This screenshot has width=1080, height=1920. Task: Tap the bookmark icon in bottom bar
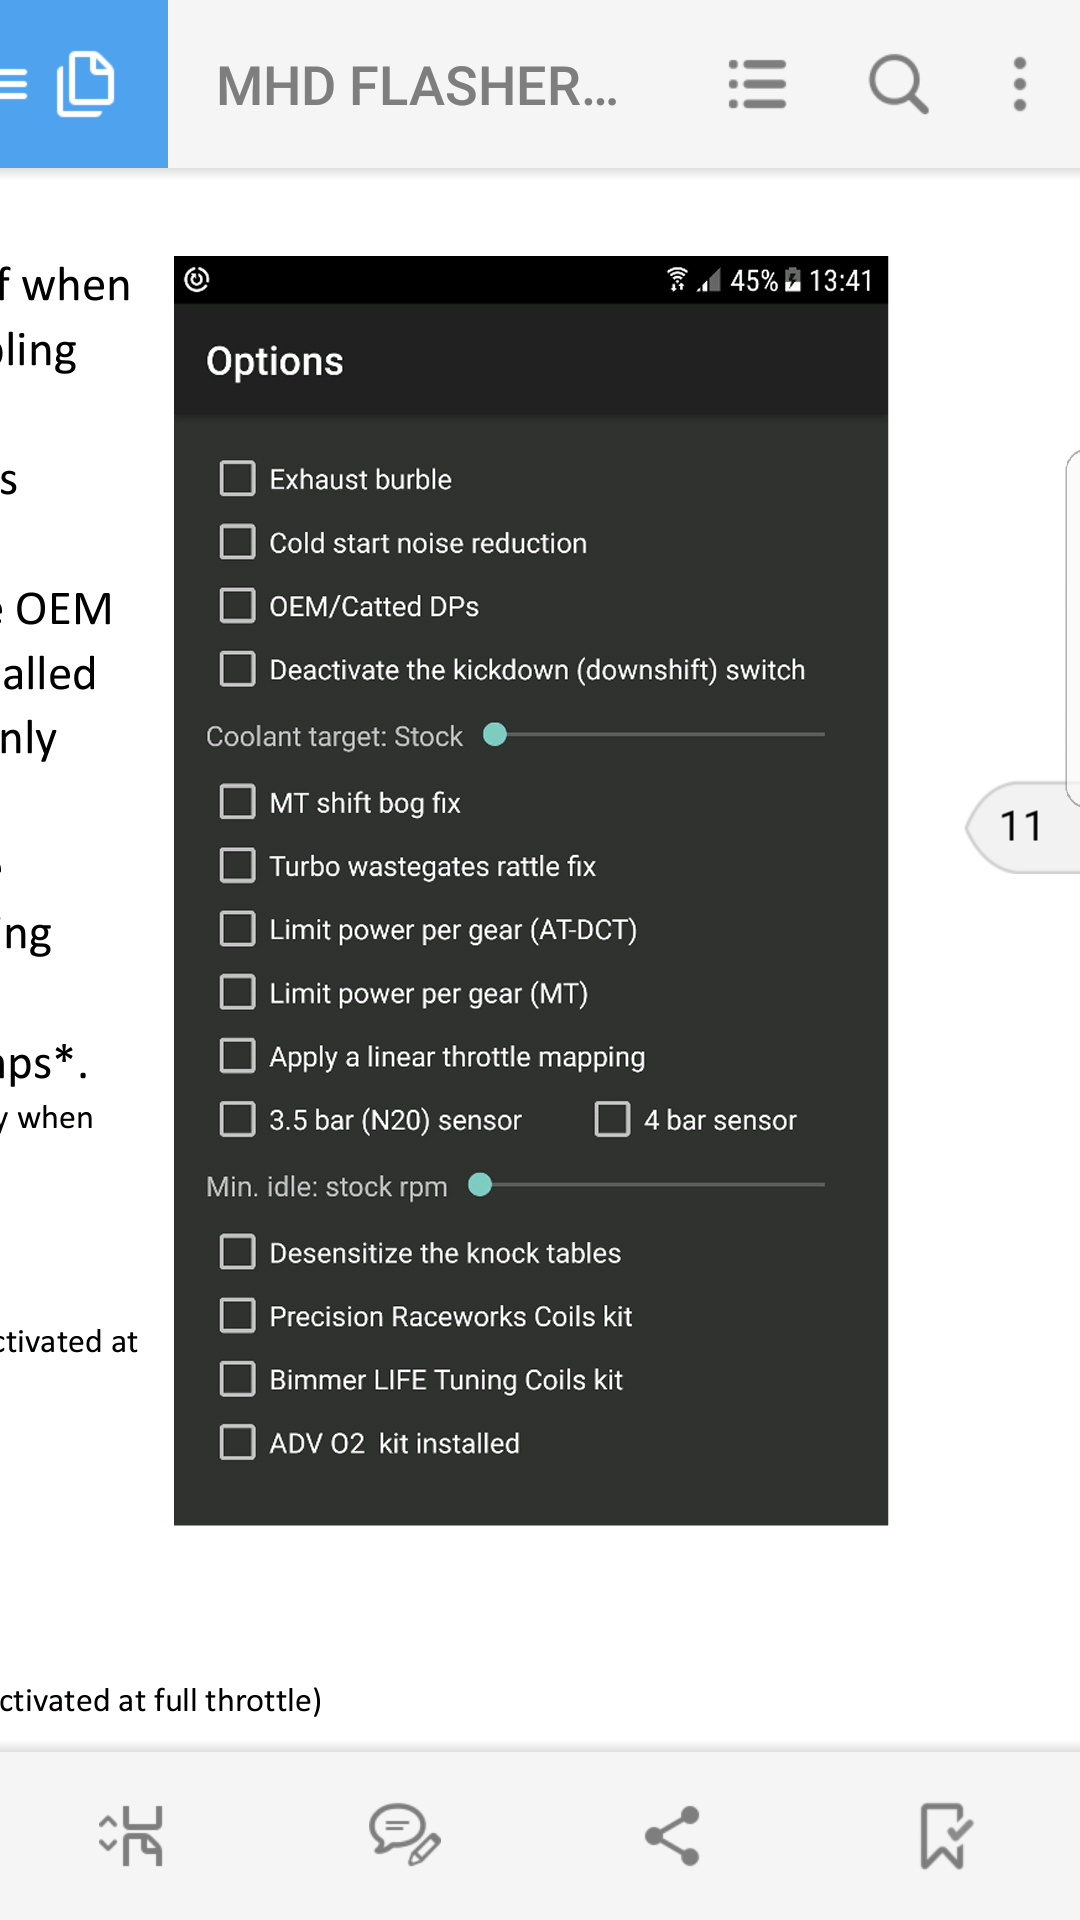(943, 1836)
